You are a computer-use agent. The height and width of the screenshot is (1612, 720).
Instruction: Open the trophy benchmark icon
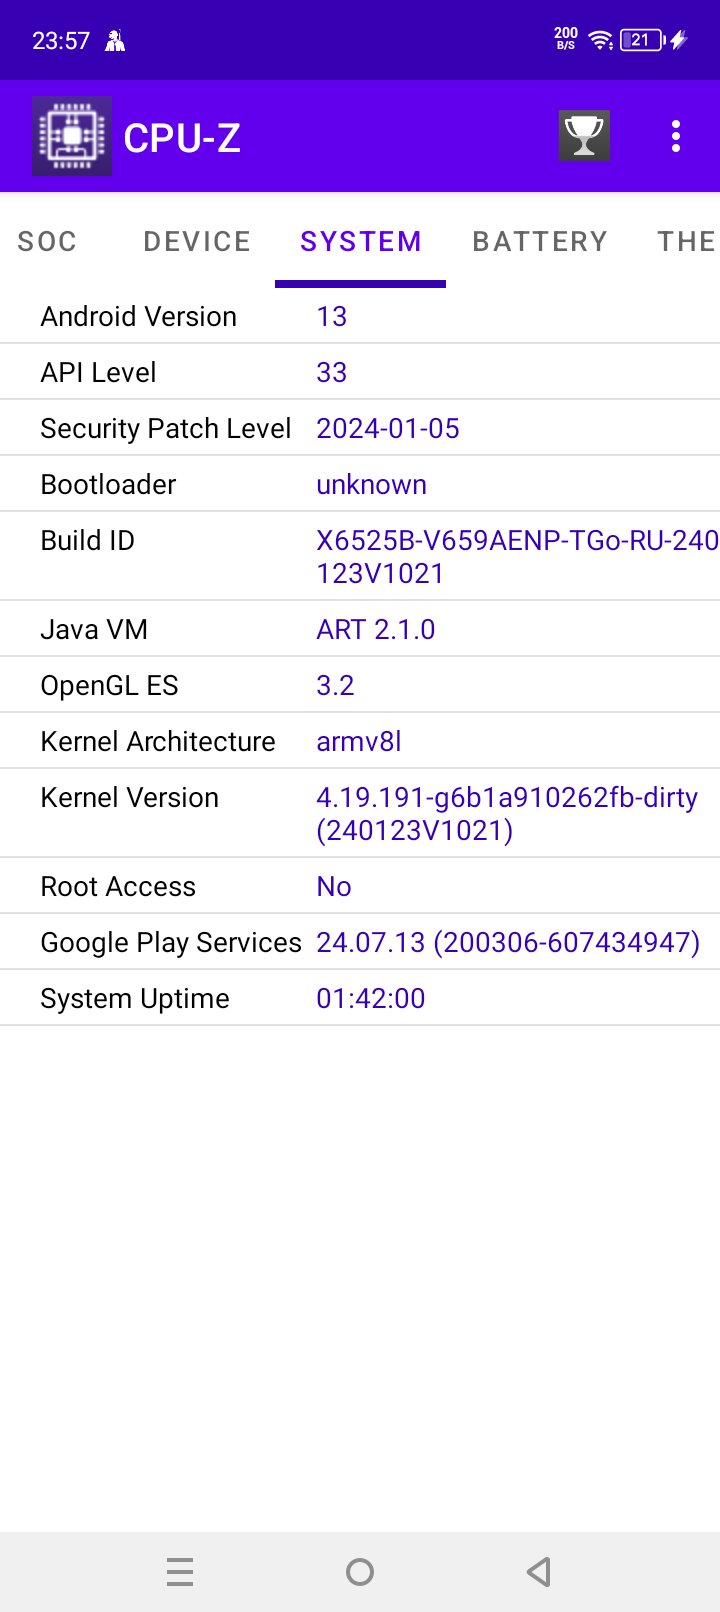tap(584, 136)
